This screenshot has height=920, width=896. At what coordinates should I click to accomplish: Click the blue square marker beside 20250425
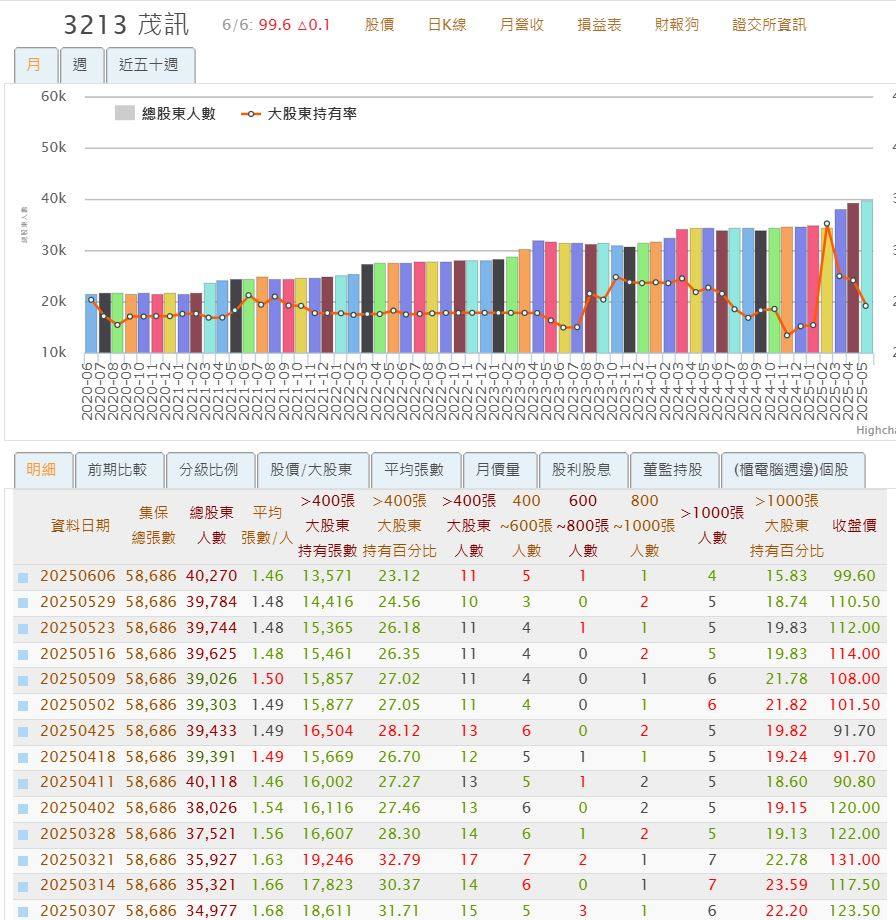coord(23,732)
